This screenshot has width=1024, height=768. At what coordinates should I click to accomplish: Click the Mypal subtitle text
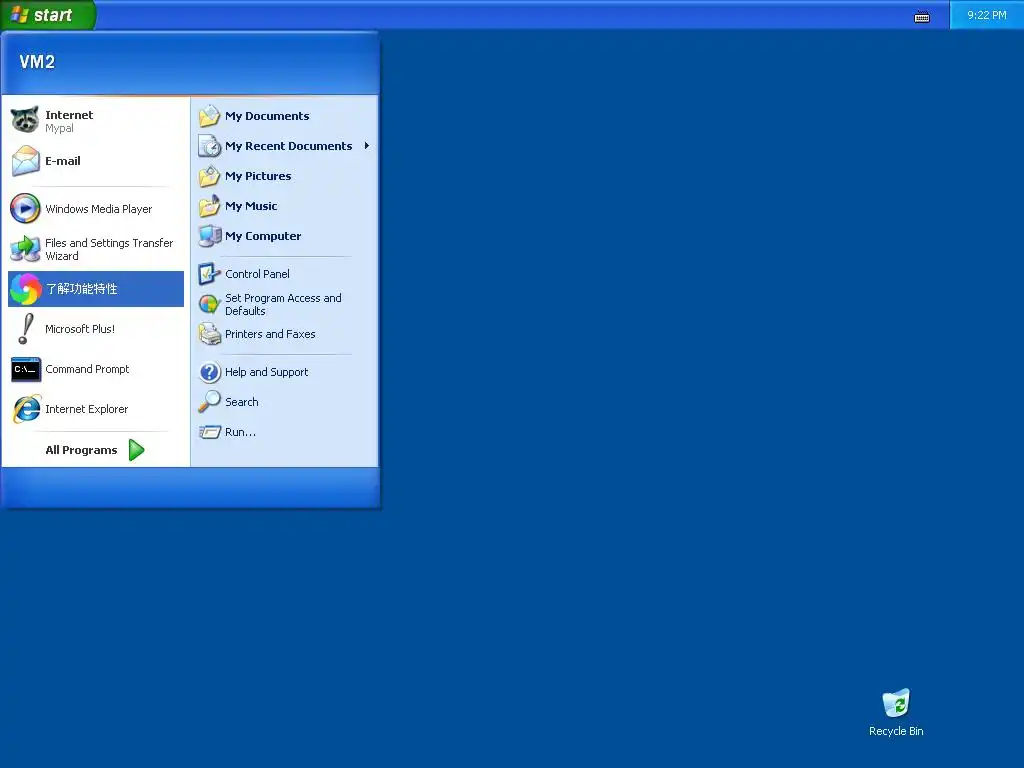(59, 128)
